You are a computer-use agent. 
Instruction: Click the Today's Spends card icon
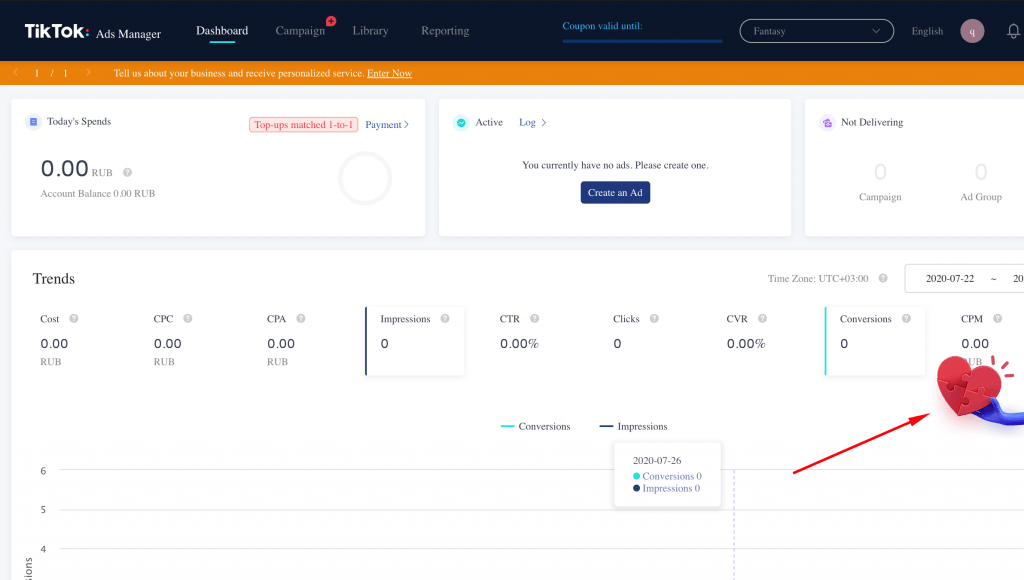(x=33, y=122)
